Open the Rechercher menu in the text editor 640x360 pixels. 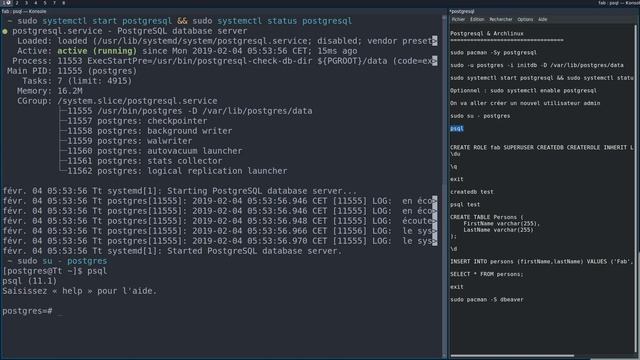(500, 19)
